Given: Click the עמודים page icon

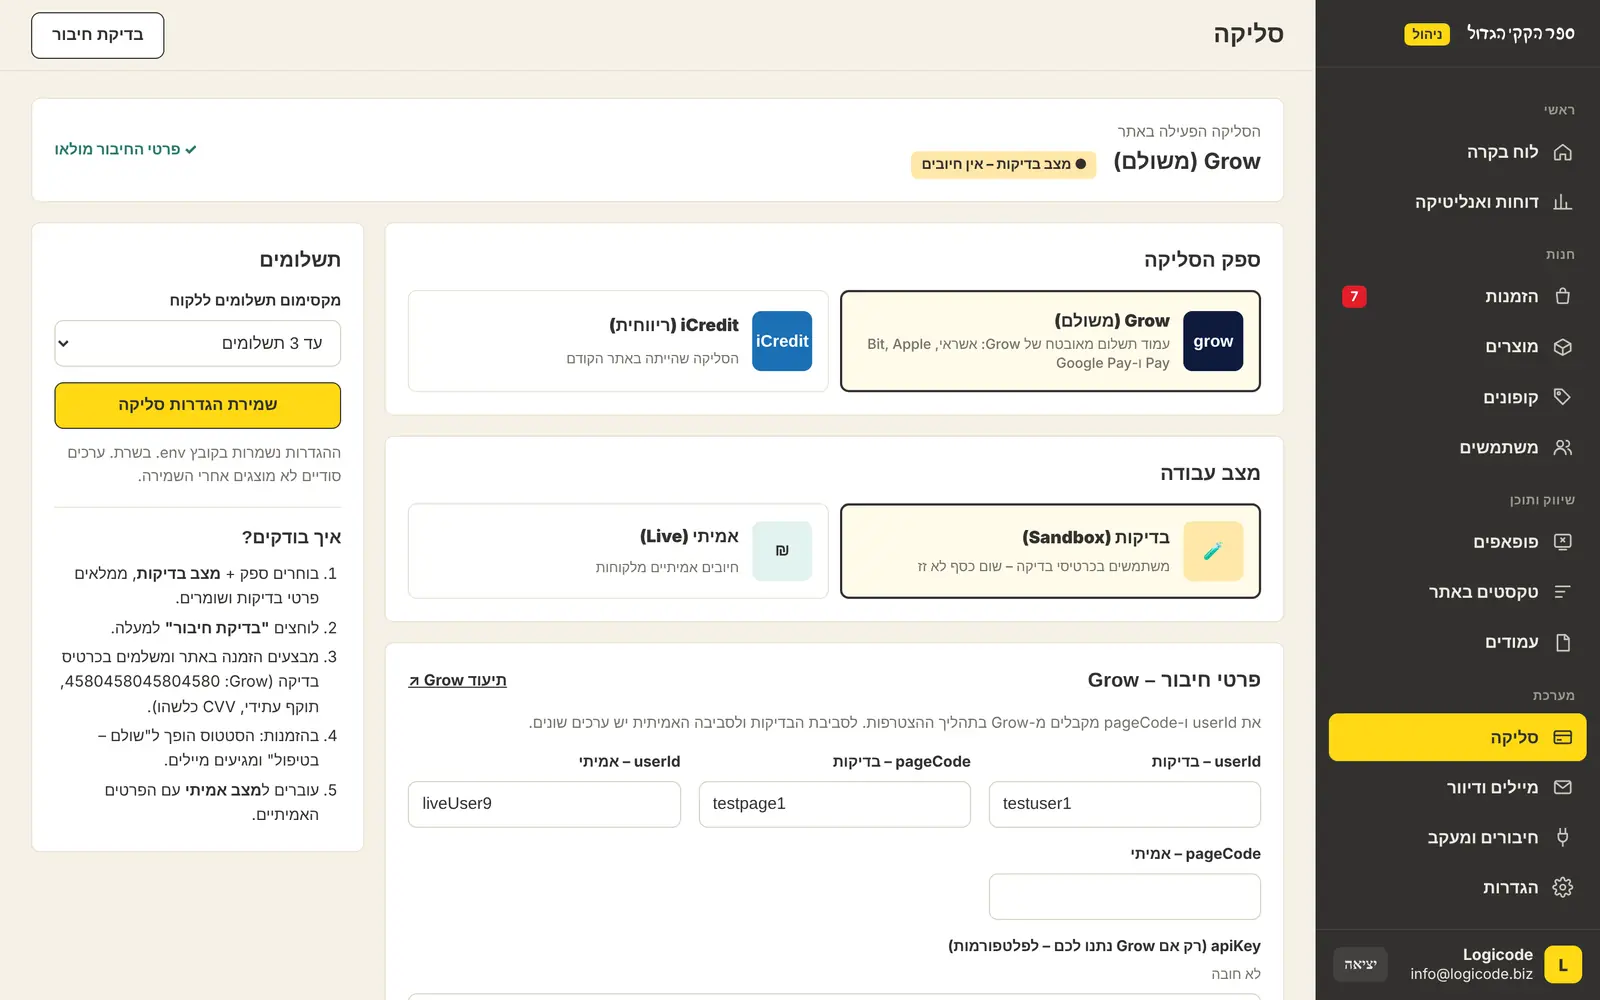Looking at the screenshot, I should [x=1563, y=642].
